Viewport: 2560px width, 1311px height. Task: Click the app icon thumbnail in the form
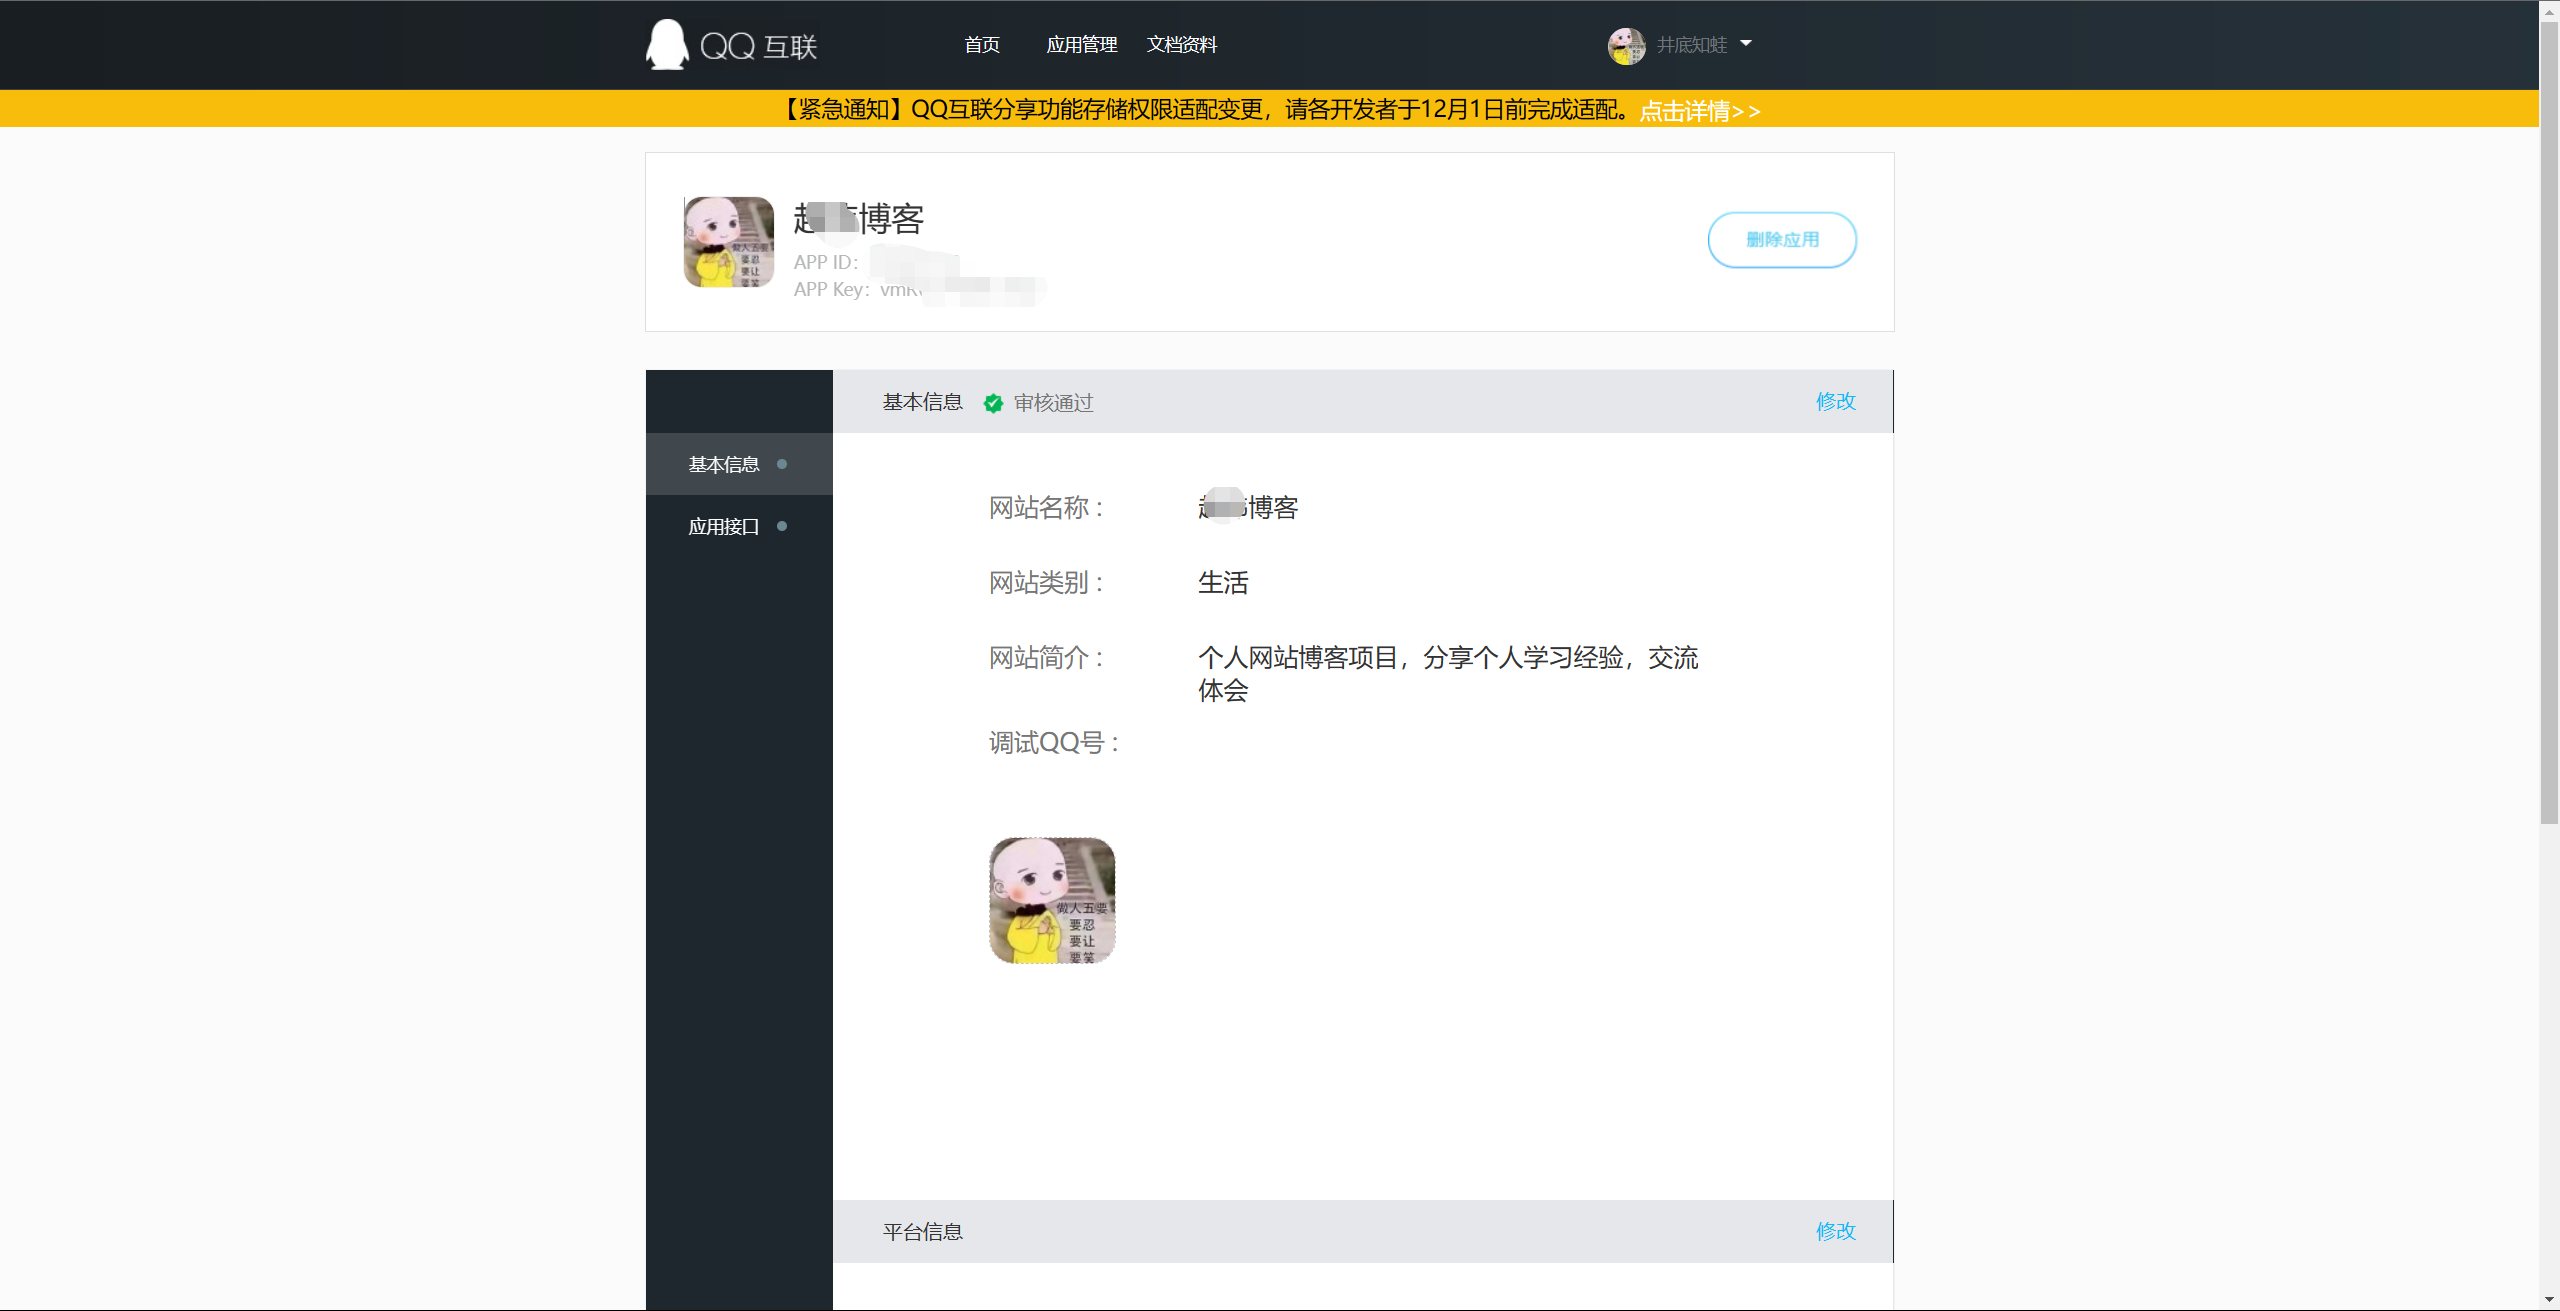1051,899
